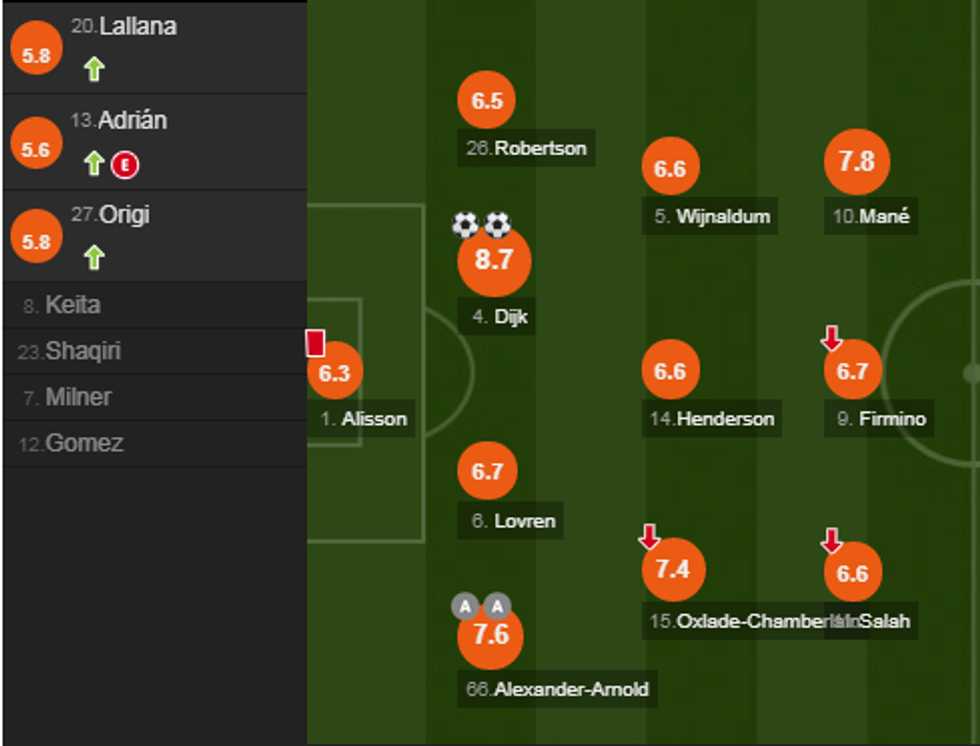
Task: Click Origi's green substituted-on arrow
Action: pos(94,258)
